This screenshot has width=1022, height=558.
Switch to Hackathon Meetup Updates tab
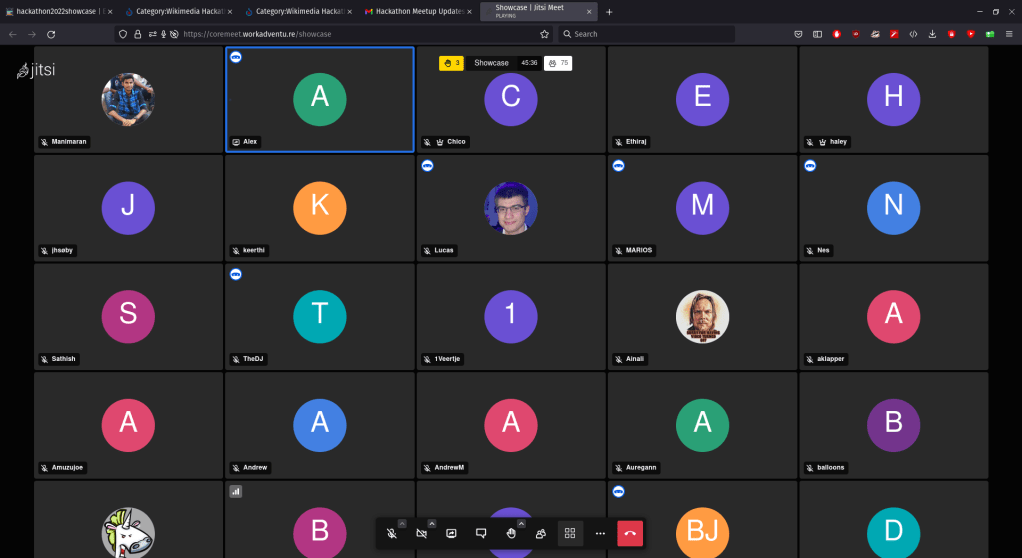pyautogui.click(x=414, y=11)
